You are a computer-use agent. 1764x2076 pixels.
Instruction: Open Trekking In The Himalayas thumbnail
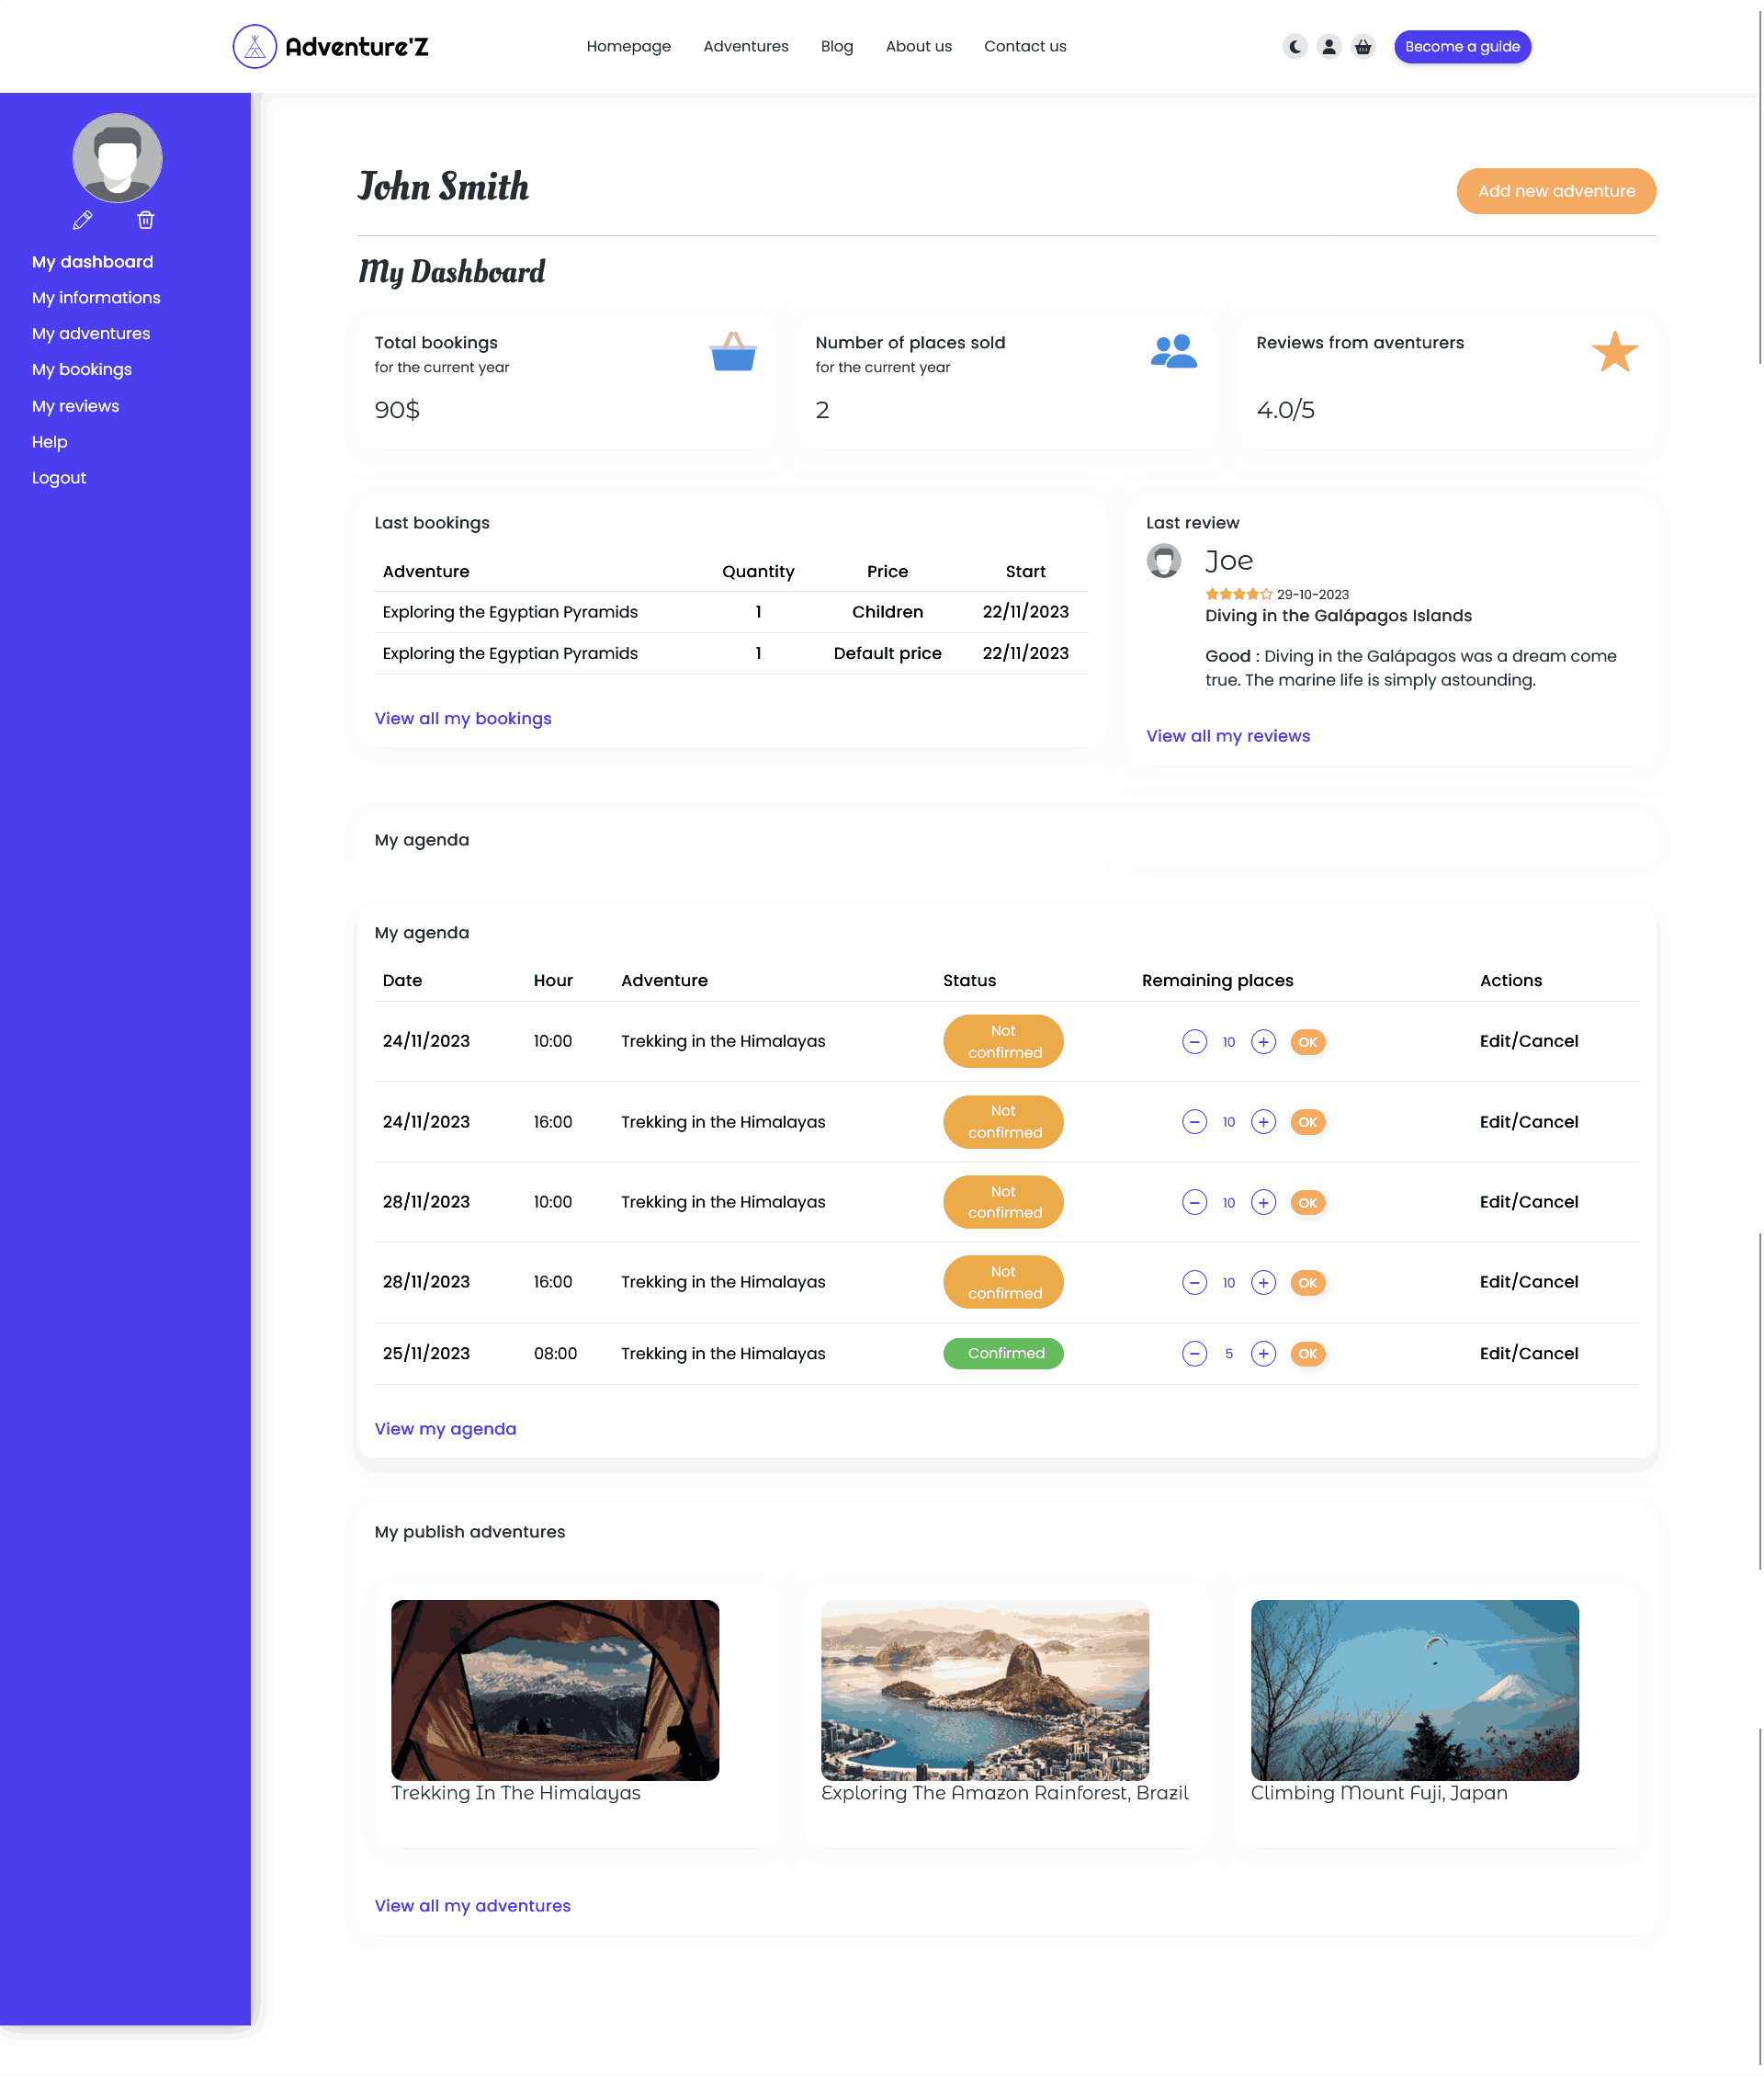click(554, 1690)
